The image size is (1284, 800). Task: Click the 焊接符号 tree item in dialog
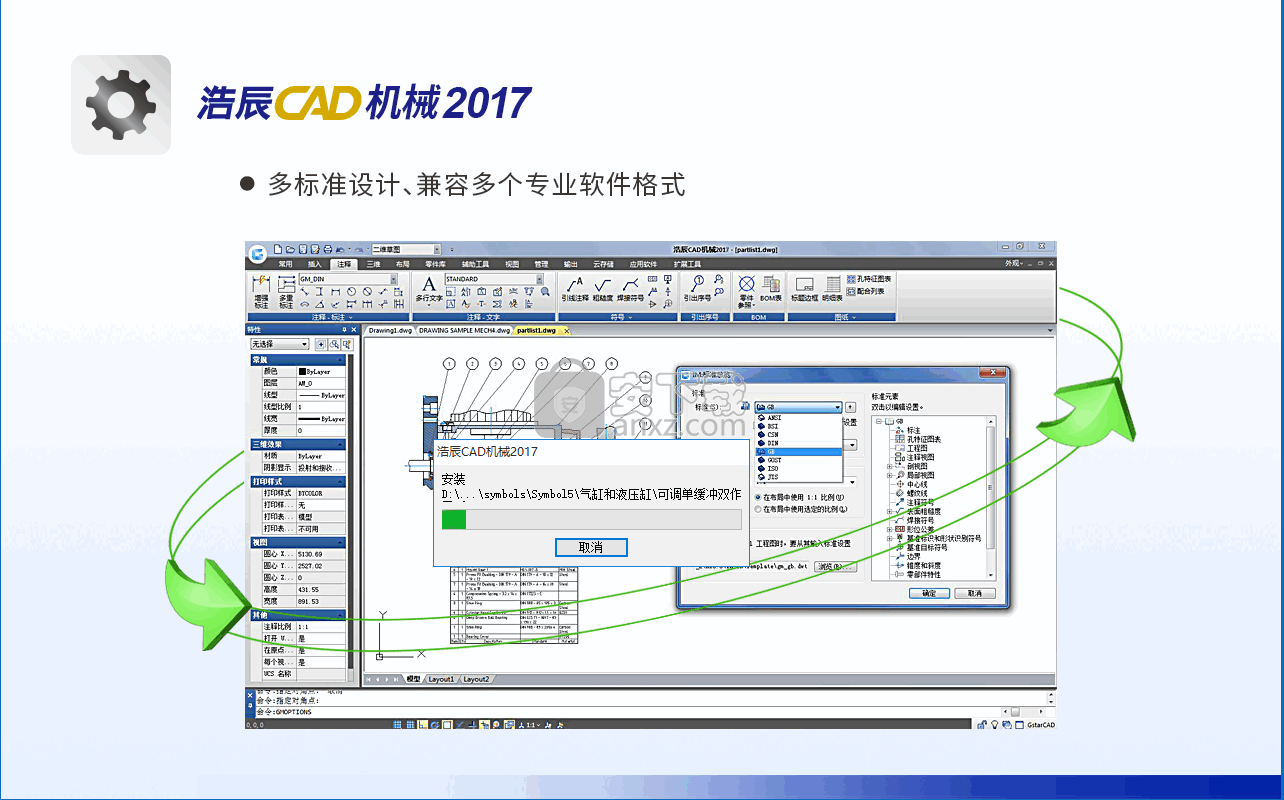(920, 520)
